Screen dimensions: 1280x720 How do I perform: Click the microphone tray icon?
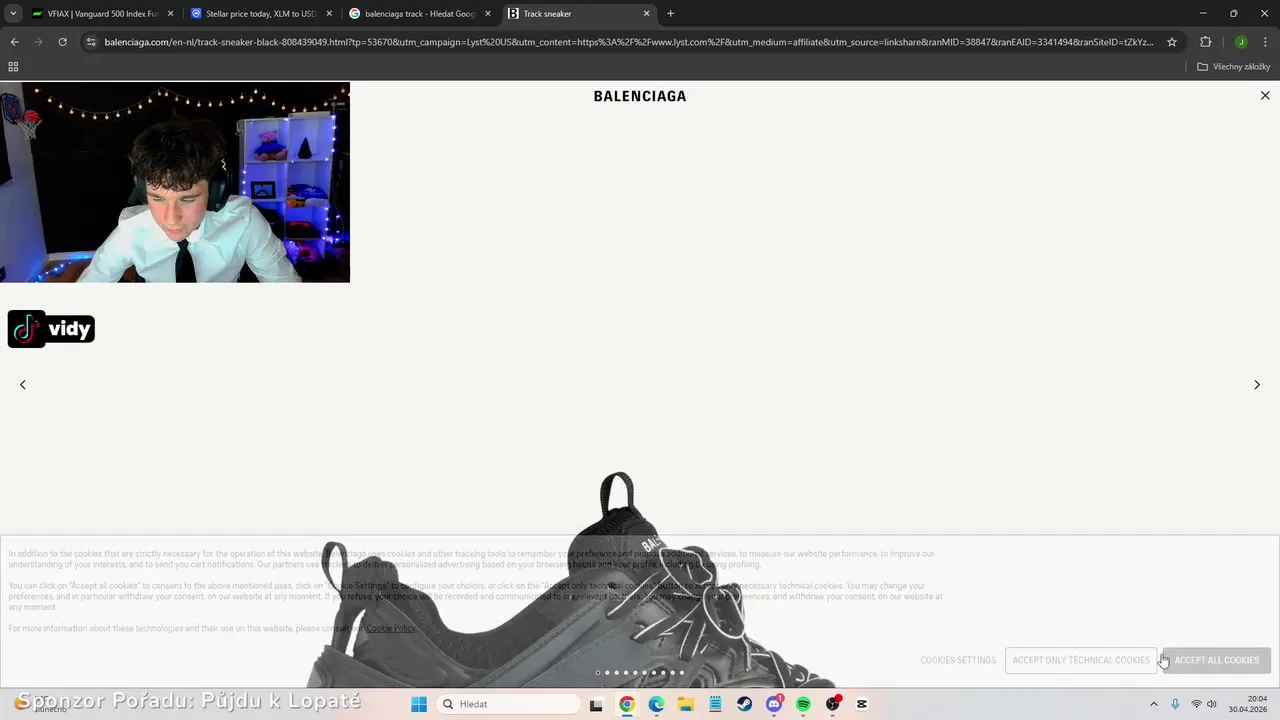1175,704
